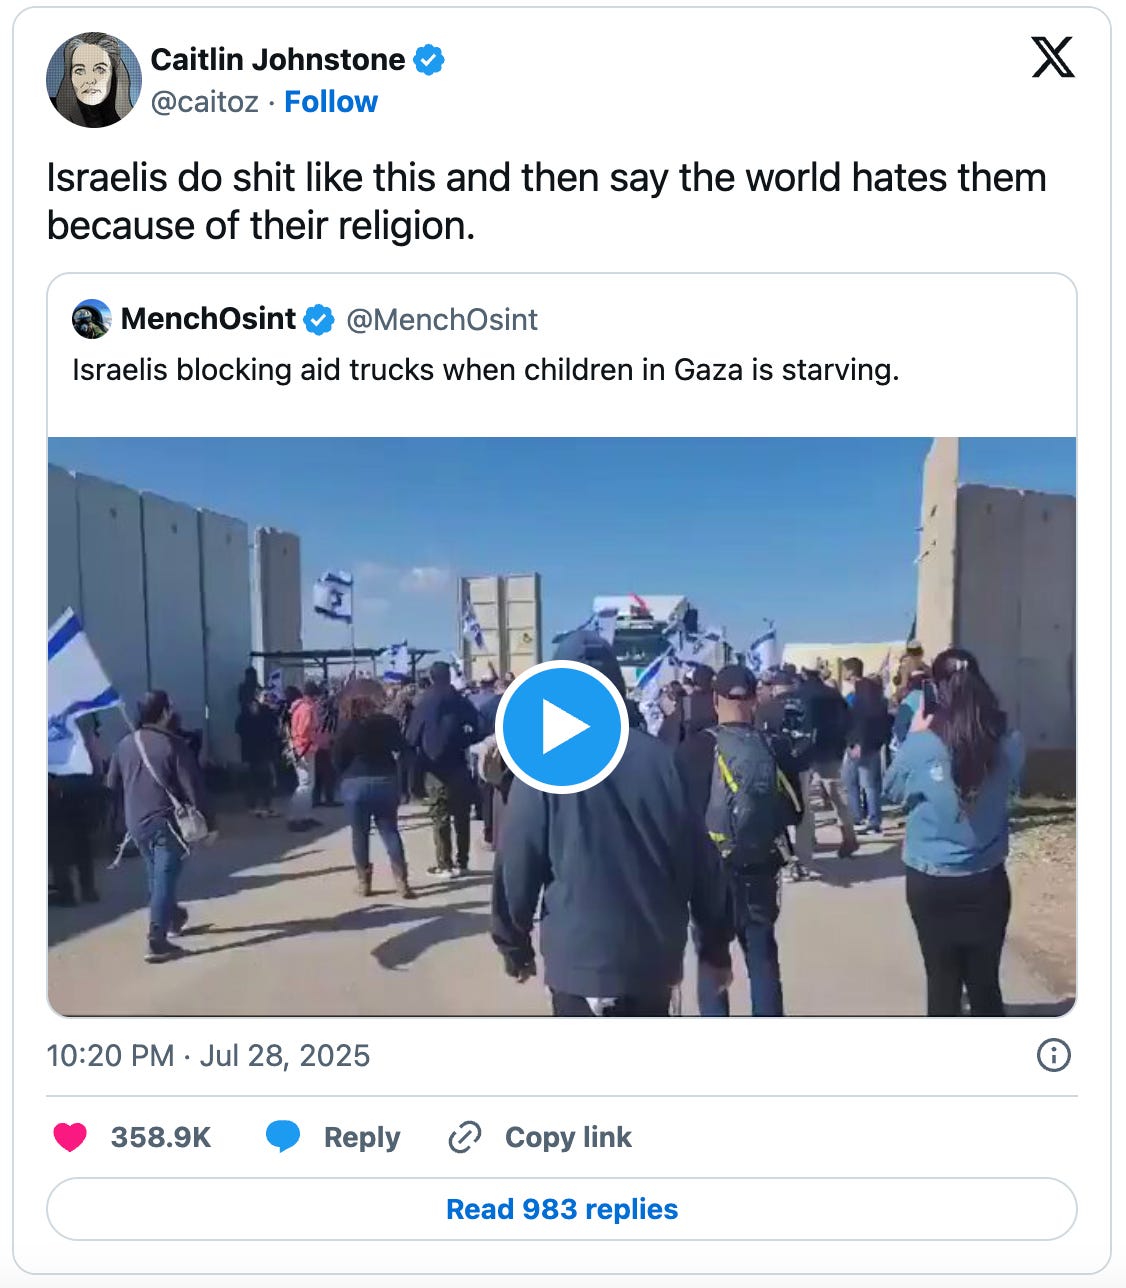Click the pink heart like icon
1126x1288 pixels.
pyautogui.click(x=70, y=1137)
